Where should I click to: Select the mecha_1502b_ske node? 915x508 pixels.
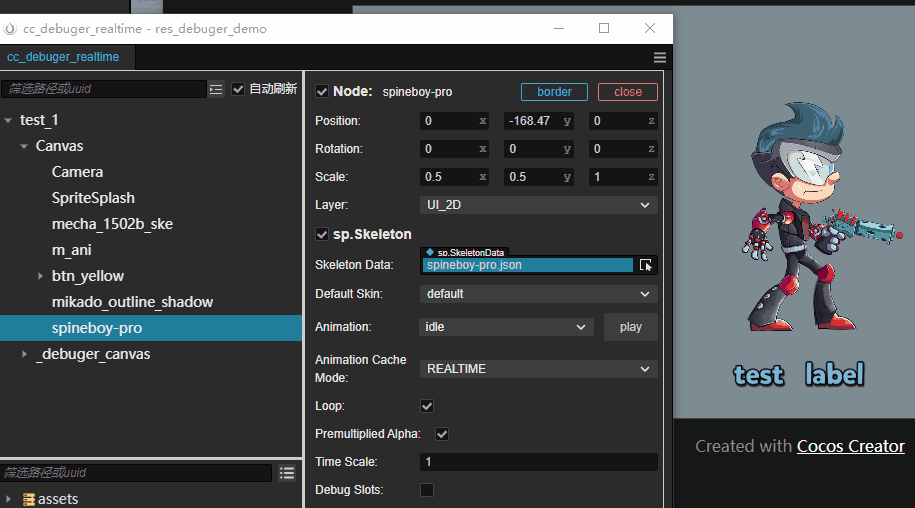click(x=112, y=224)
